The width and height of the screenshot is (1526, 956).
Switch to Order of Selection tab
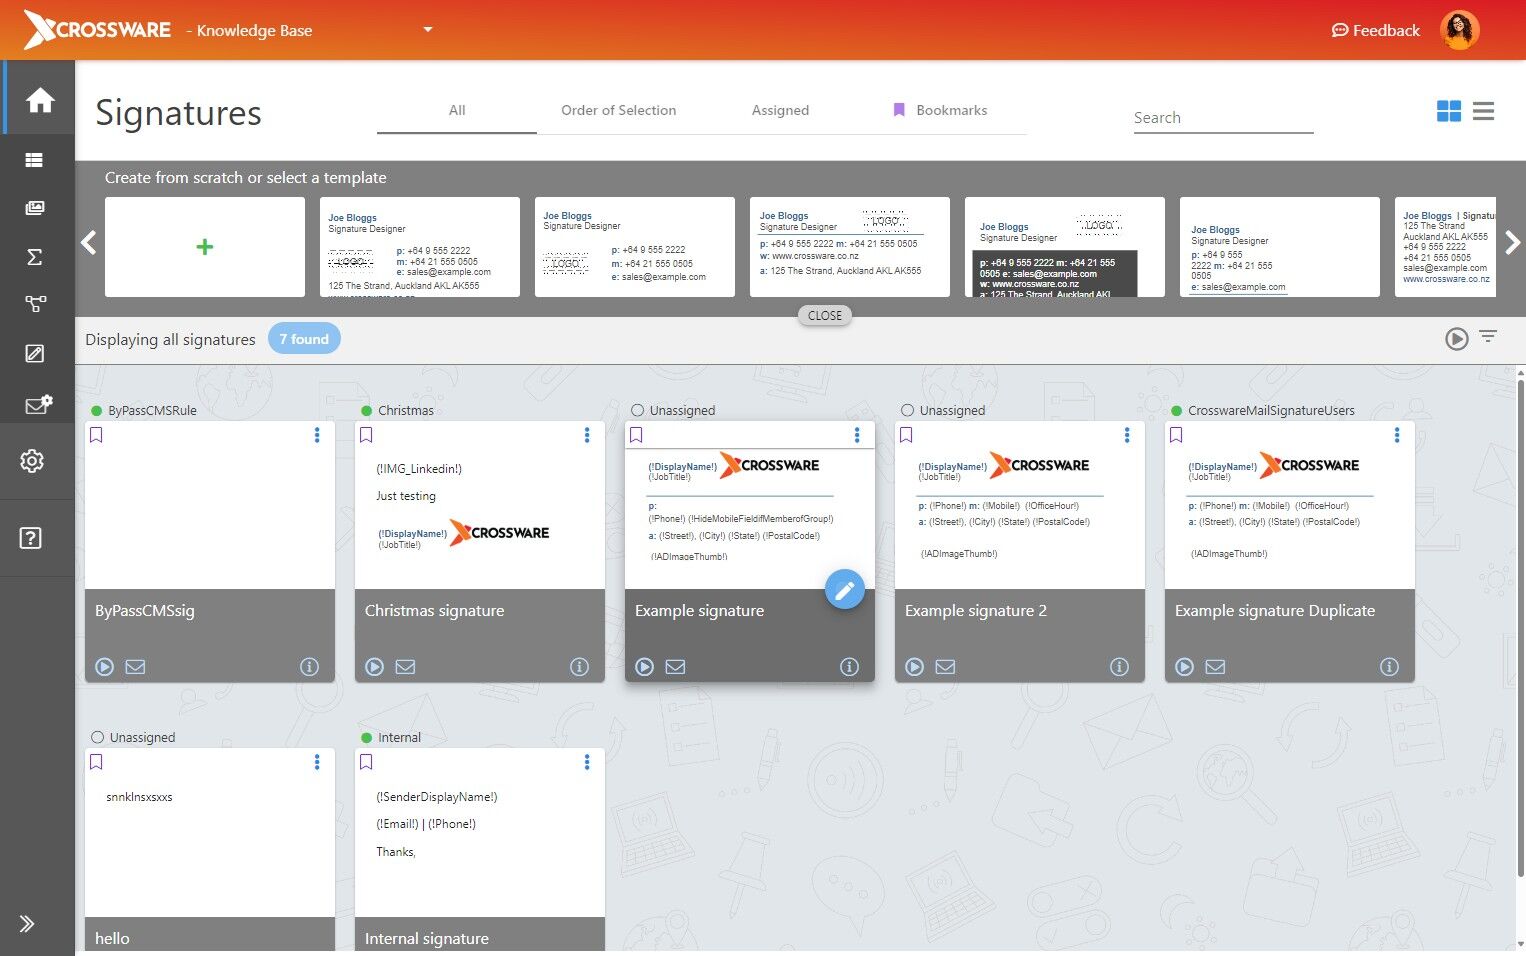pyautogui.click(x=618, y=110)
